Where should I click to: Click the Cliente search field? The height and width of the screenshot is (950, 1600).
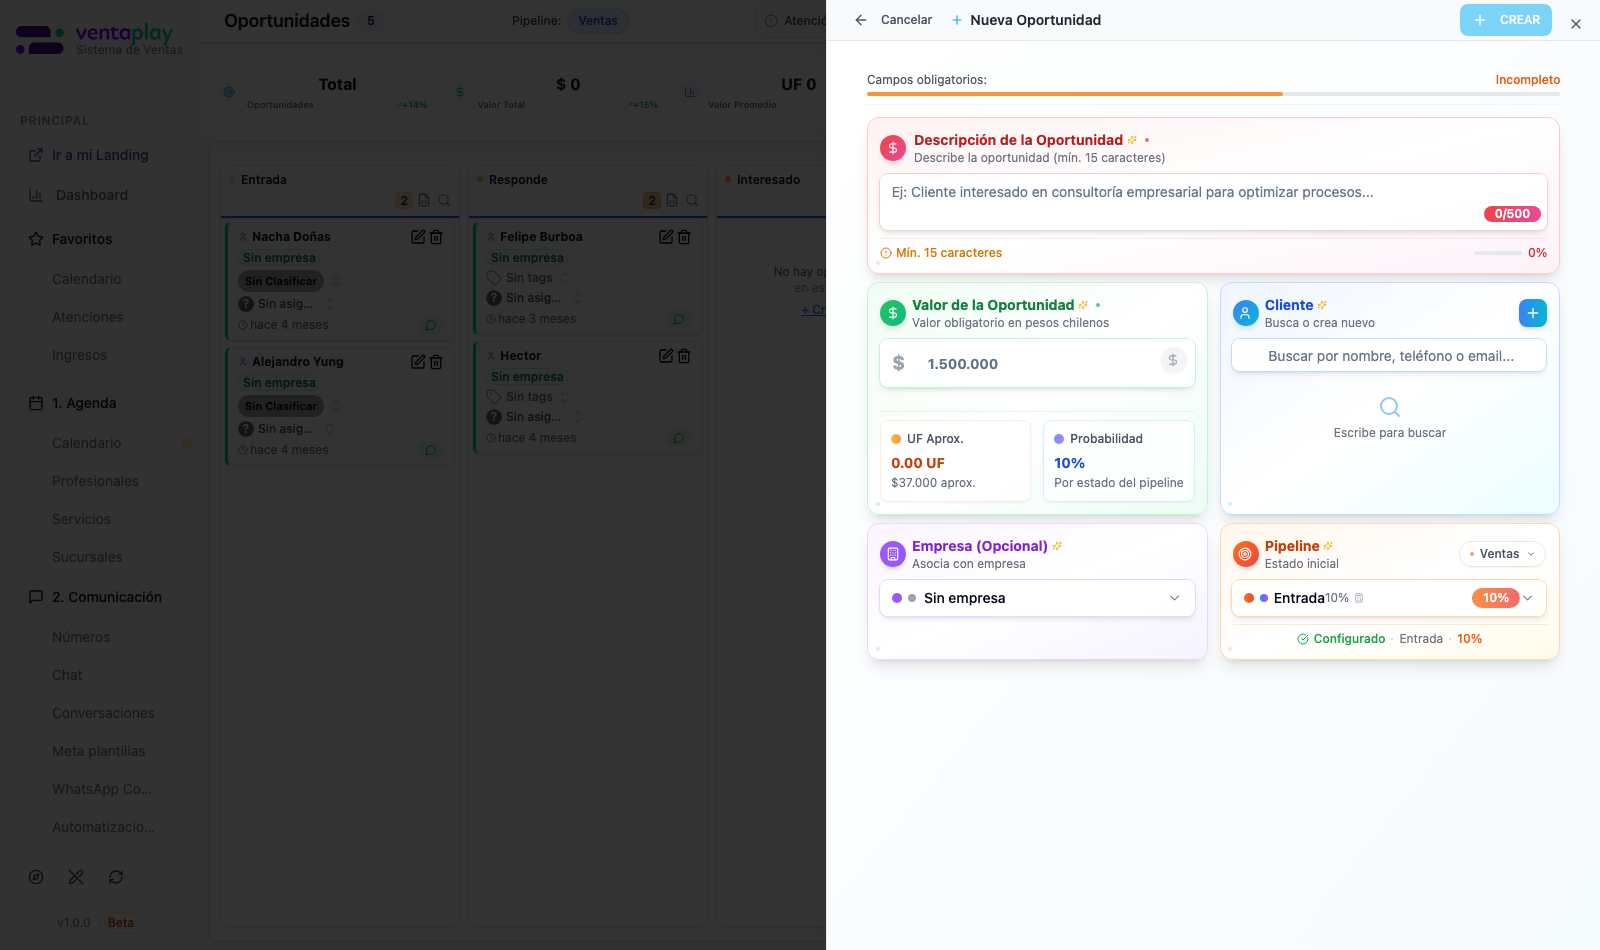pos(1389,356)
